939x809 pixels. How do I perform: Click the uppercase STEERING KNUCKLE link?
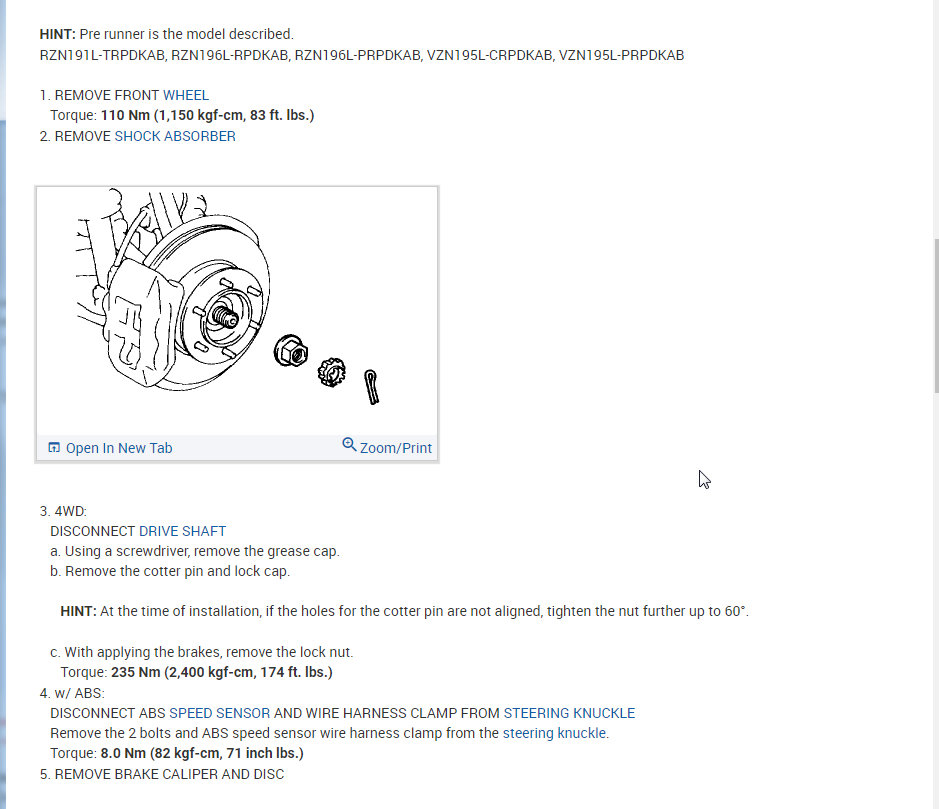pyautogui.click(x=569, y=713)
